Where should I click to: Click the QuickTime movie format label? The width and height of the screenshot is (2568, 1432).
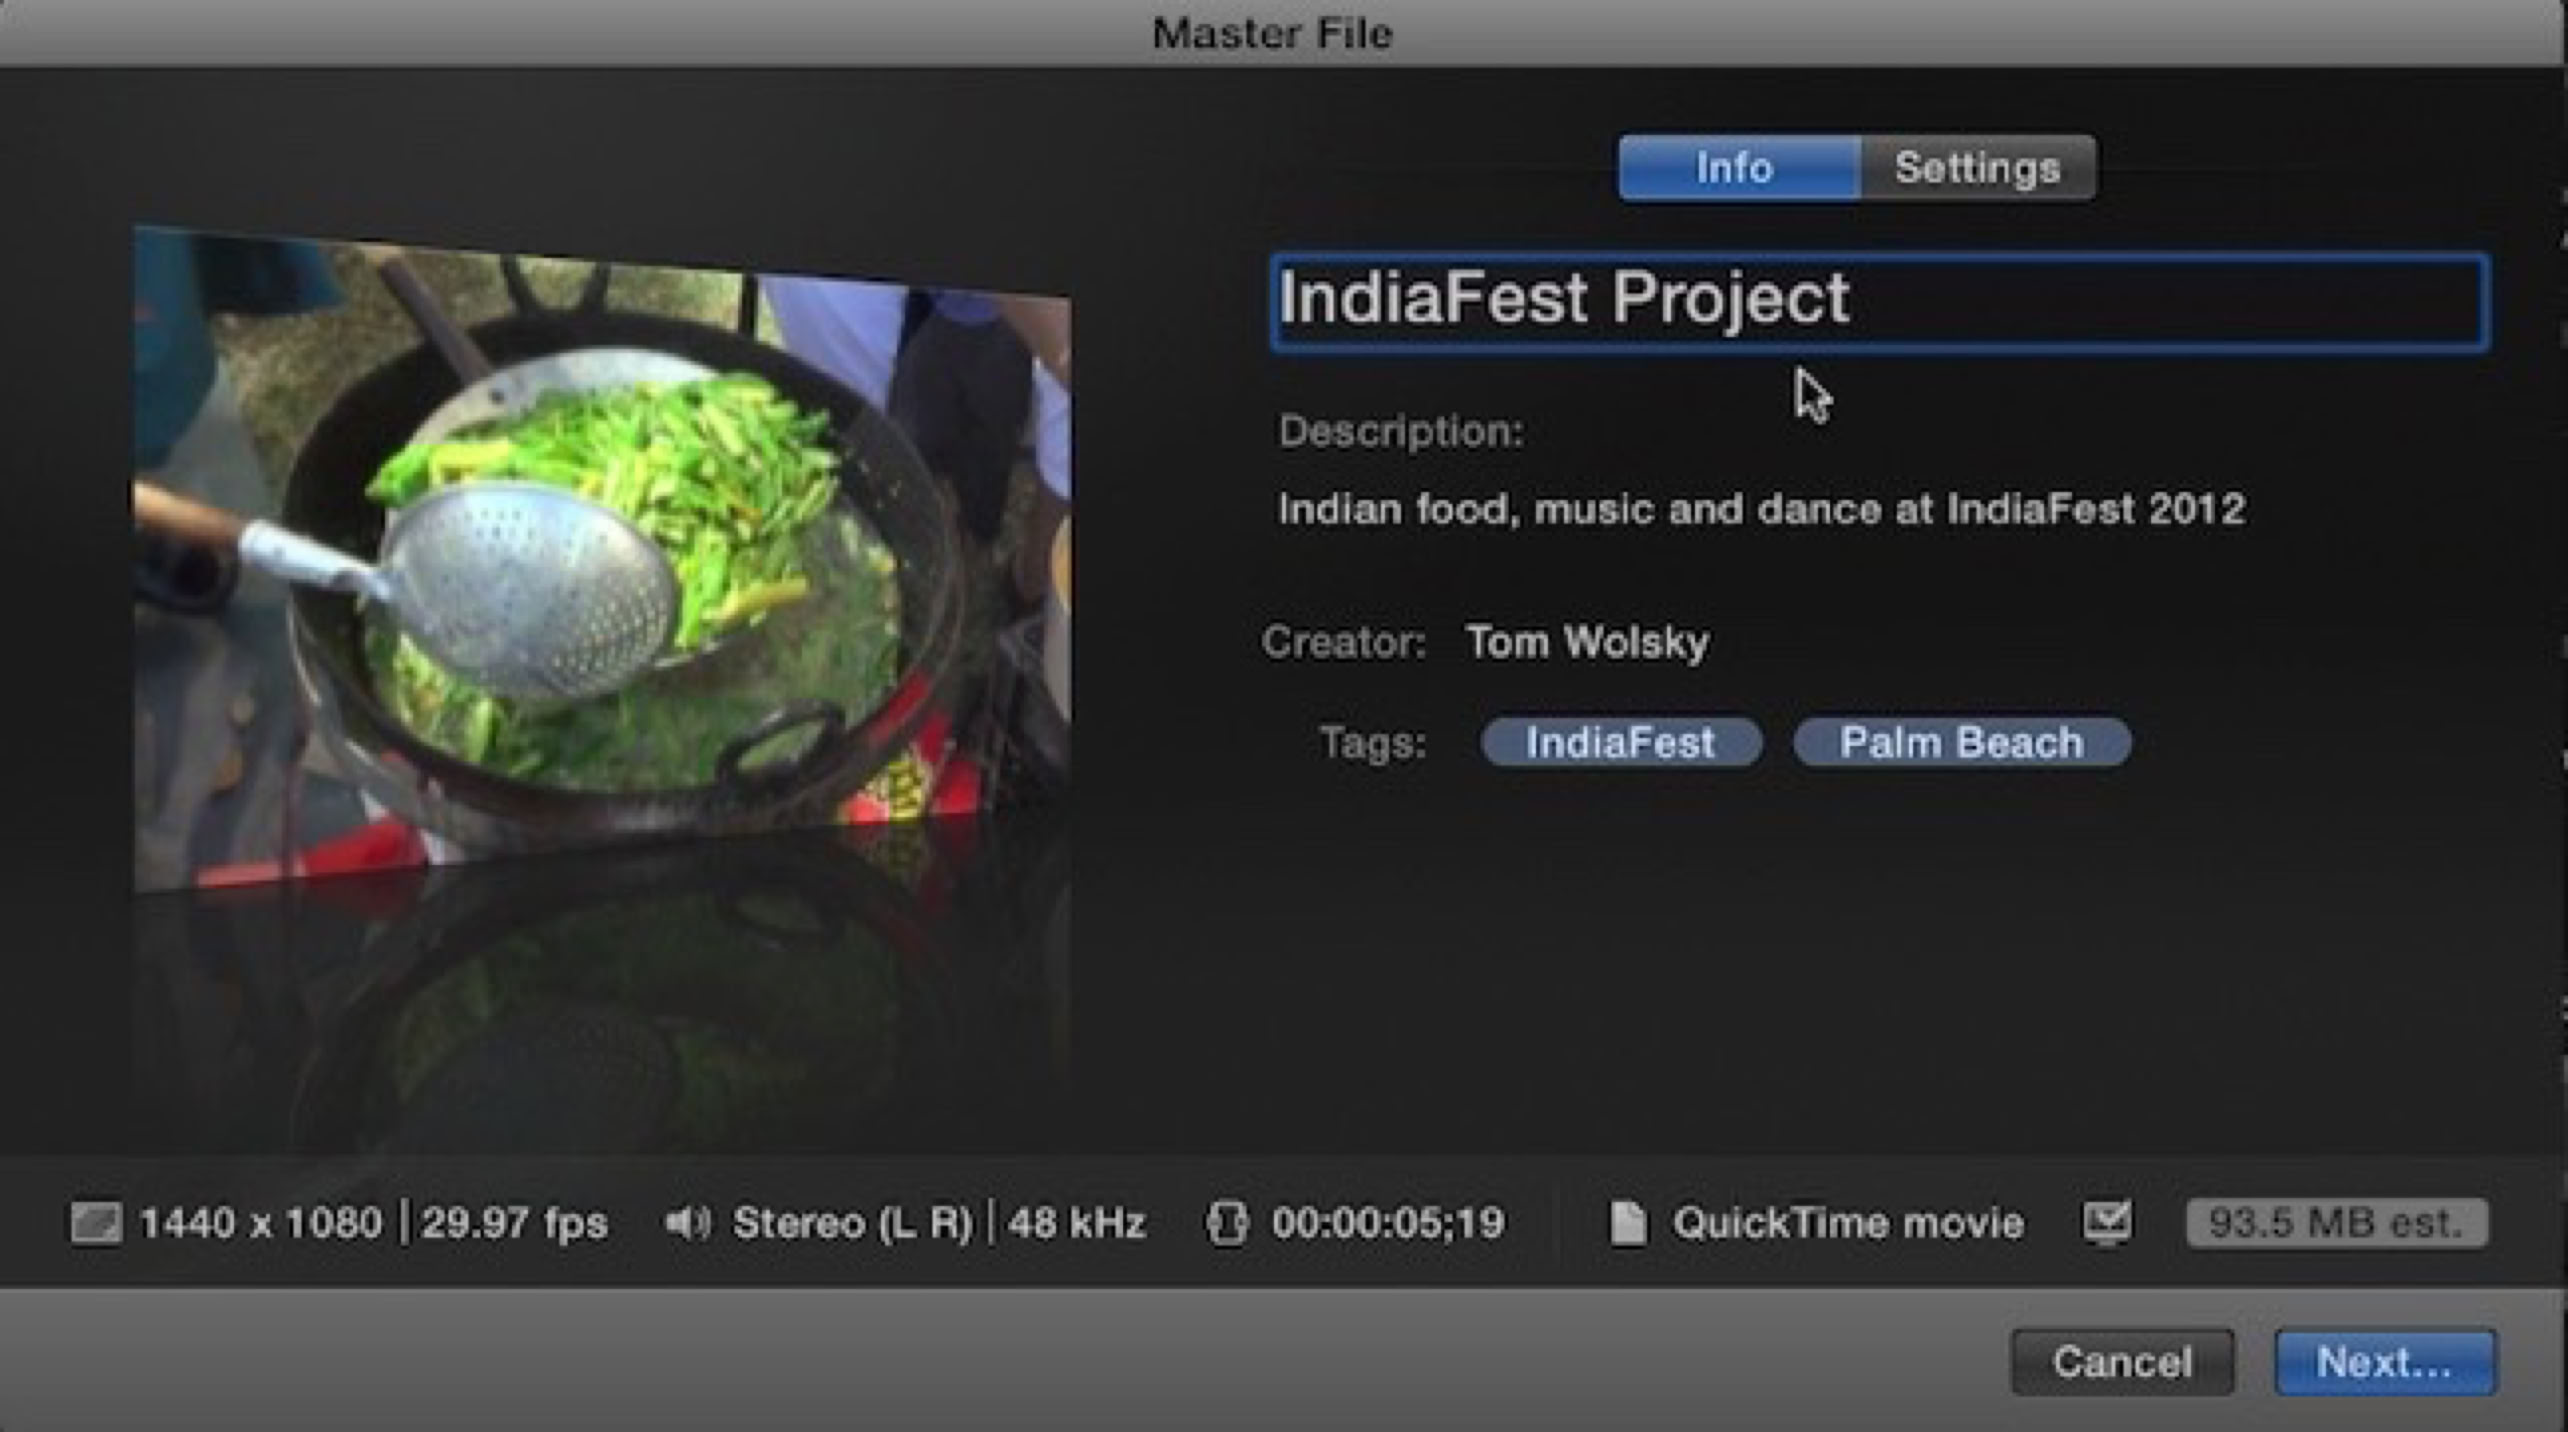click(x=1847, y=1222)
